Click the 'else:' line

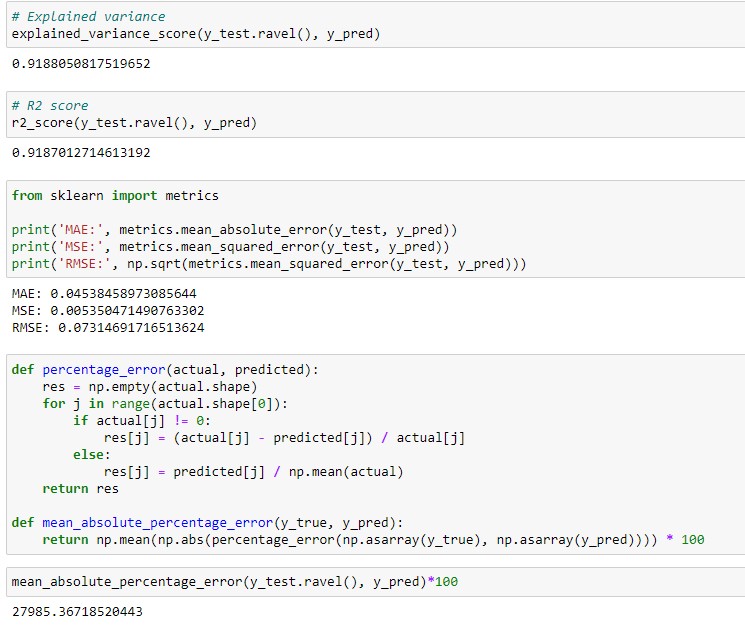92,455
